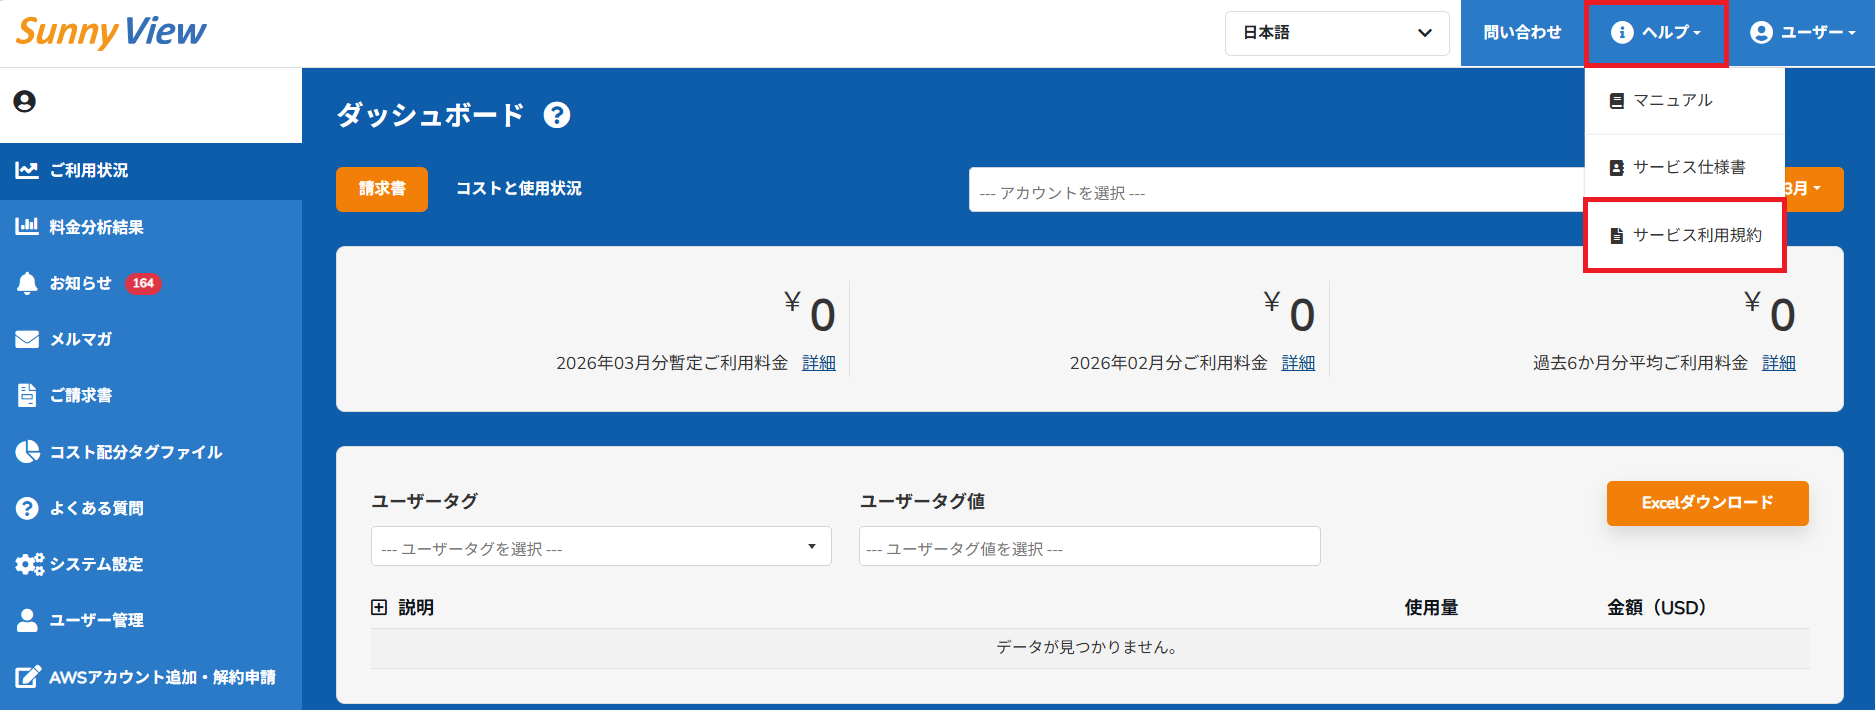Open 詳細 link for 2026年02月分ご利用料金

[1298, 363]
